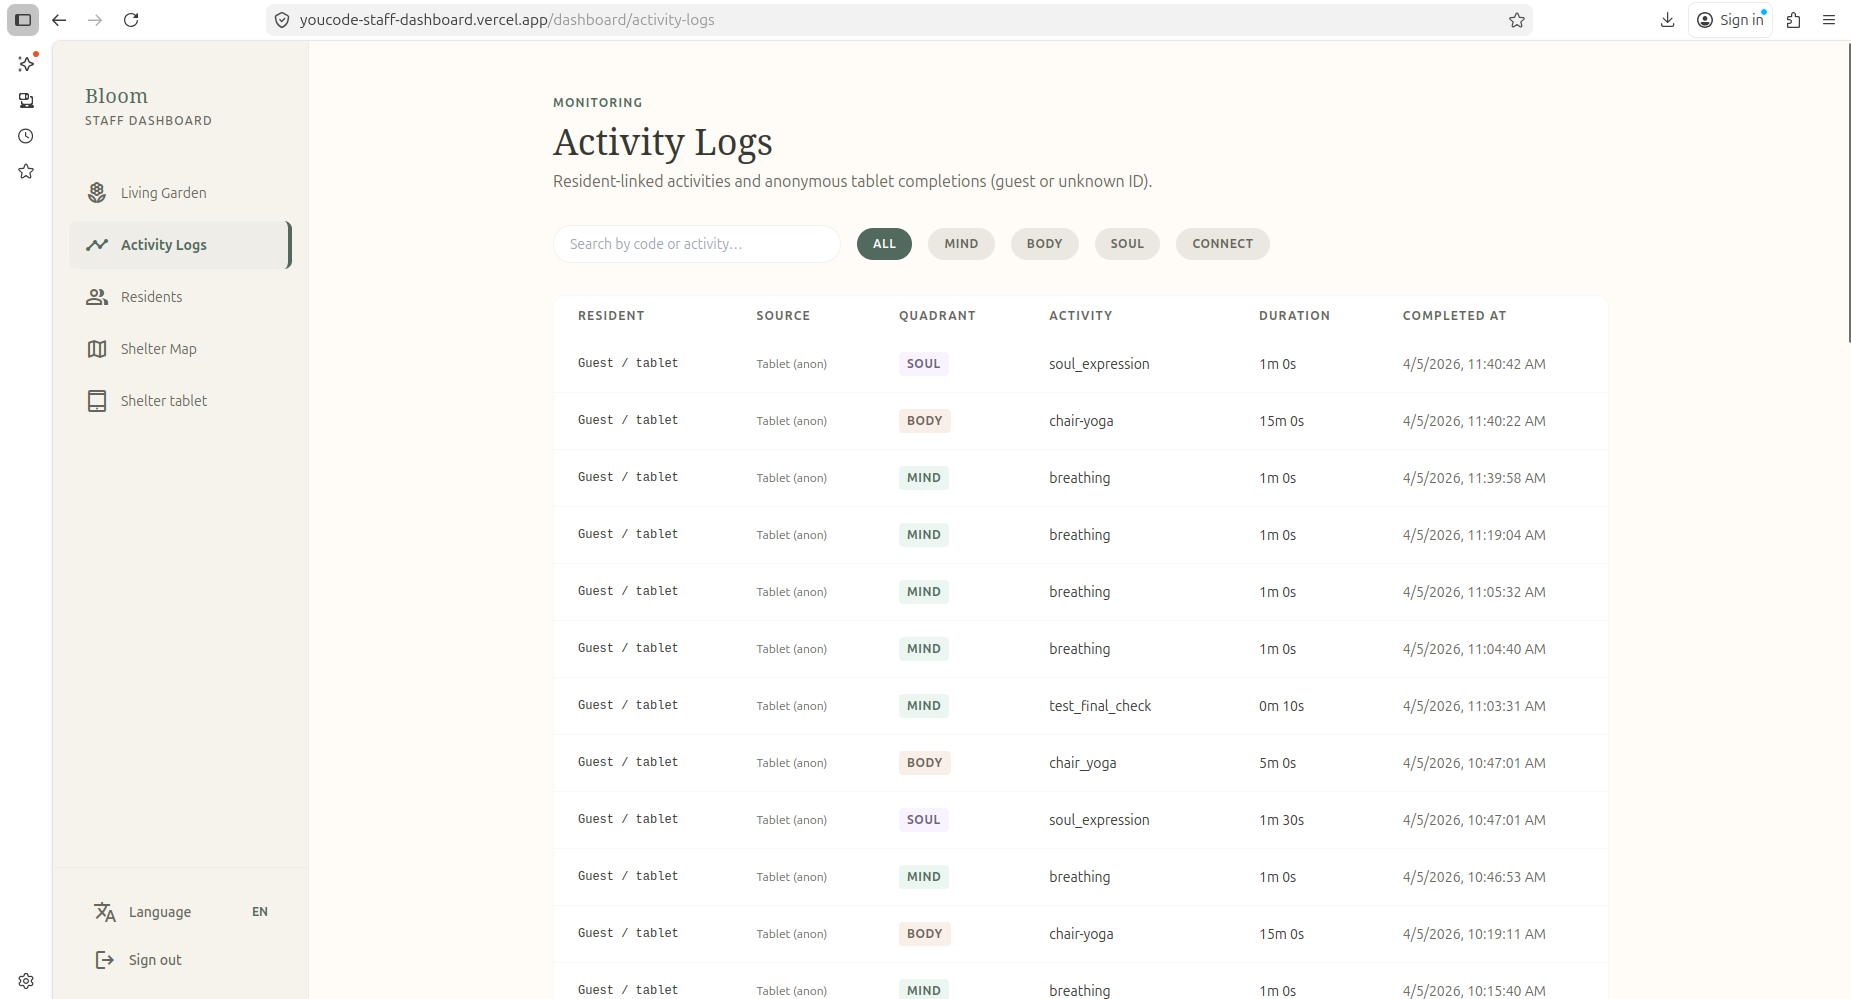
Task: Click the Language translate icon
Action: coord(105,912)
